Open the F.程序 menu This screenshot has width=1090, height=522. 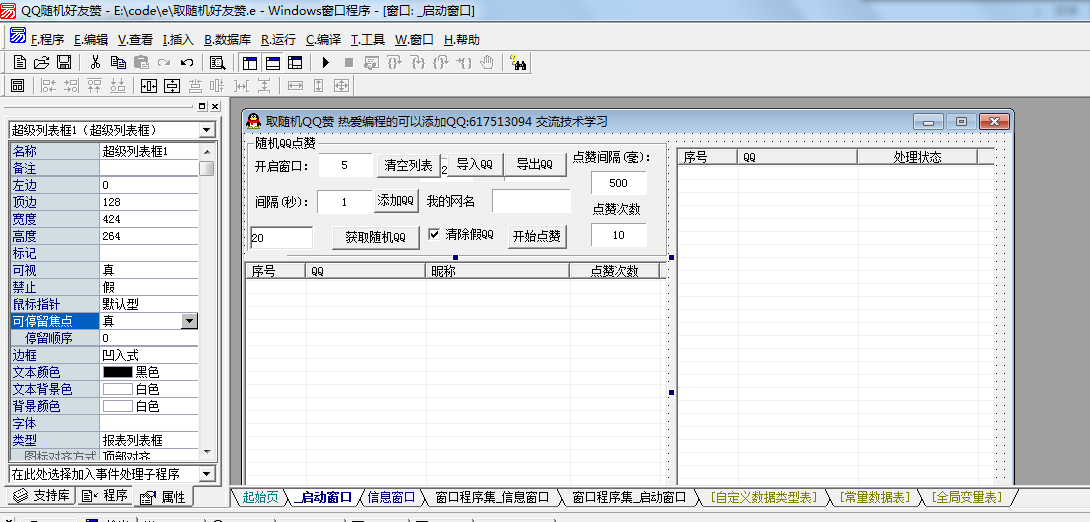click(x=47, y=40)
